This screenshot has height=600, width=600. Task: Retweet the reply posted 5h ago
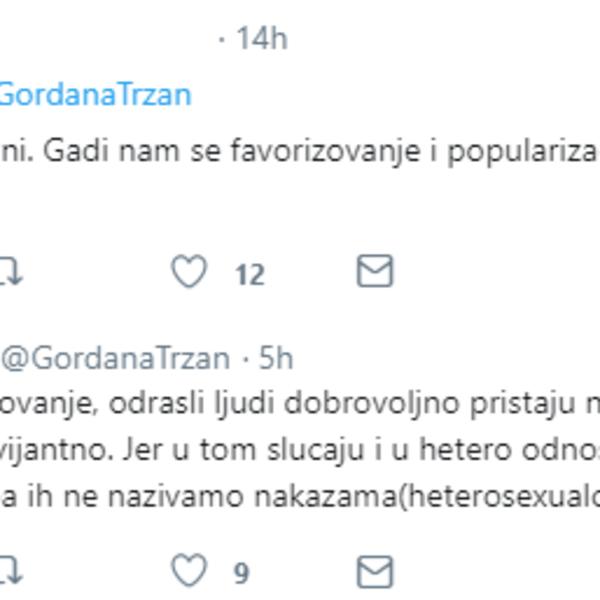coord(11,571)
